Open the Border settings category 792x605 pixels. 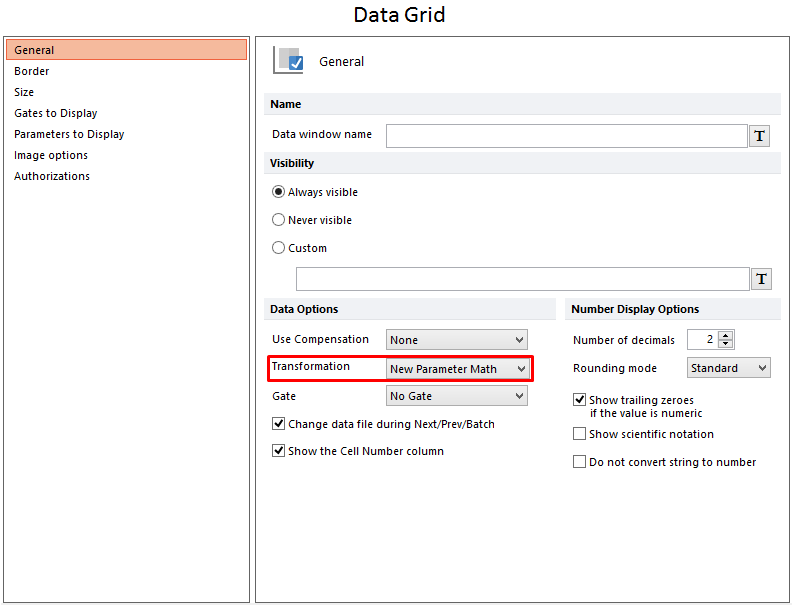[32, 71]
